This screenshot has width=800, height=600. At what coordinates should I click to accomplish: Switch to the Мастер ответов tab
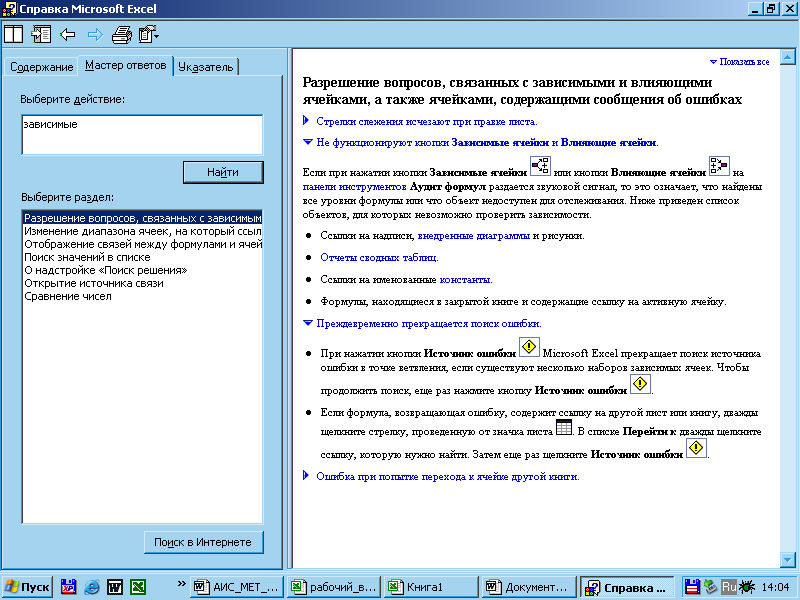pyautogui.click(x=126, y=65)
